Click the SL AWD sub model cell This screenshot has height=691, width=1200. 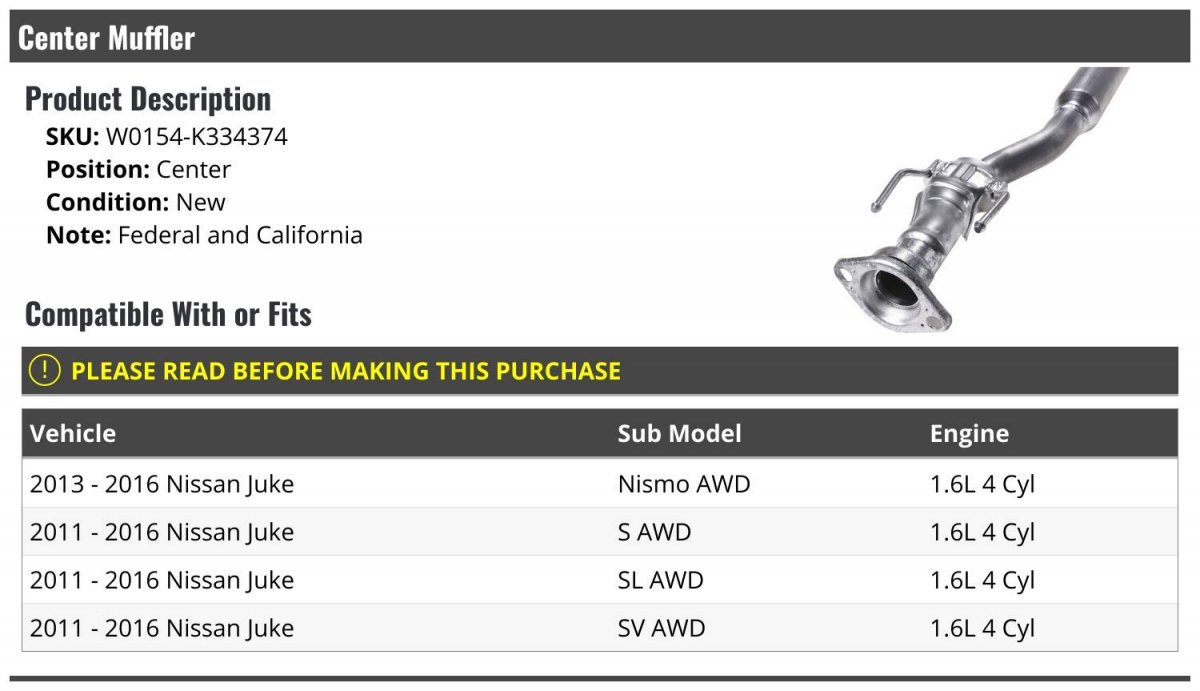click(660, 580)
